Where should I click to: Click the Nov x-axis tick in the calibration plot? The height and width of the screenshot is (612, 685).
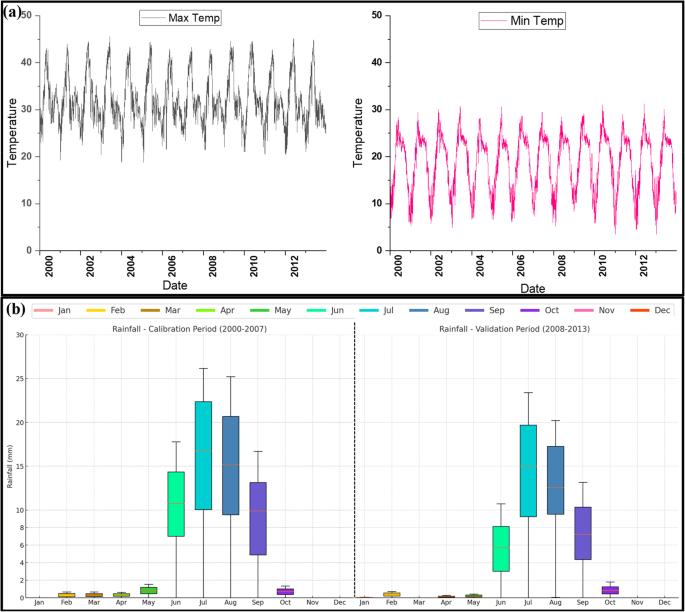(312, 602)
